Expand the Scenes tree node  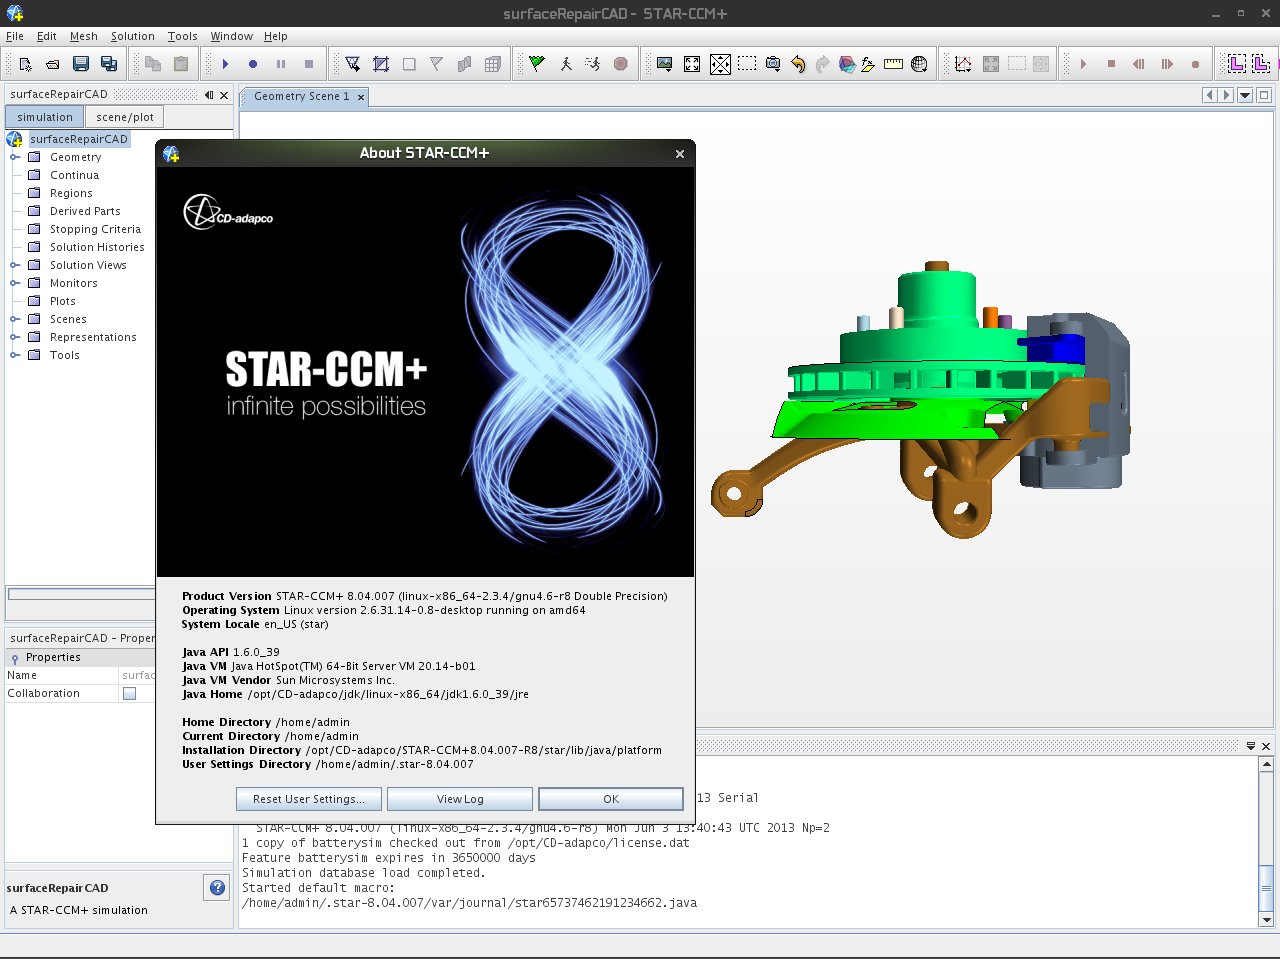[15, 319]
